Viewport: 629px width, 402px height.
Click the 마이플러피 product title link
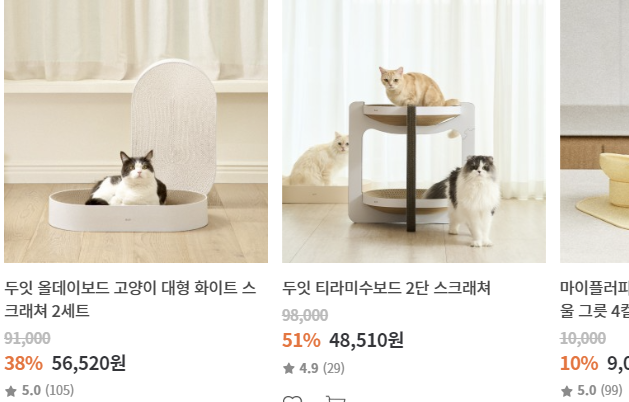point(595,299)
